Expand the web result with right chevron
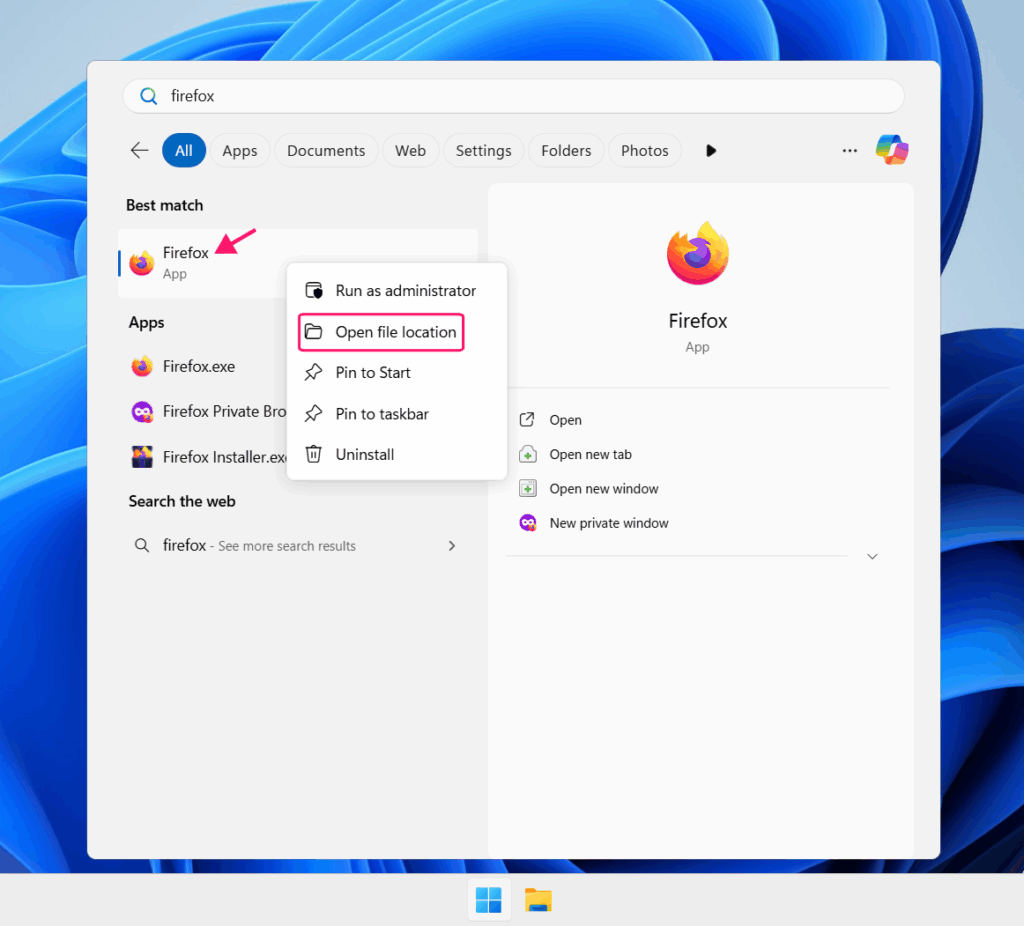The height and width of the screenshot is (926, 1024). (452, 546)
